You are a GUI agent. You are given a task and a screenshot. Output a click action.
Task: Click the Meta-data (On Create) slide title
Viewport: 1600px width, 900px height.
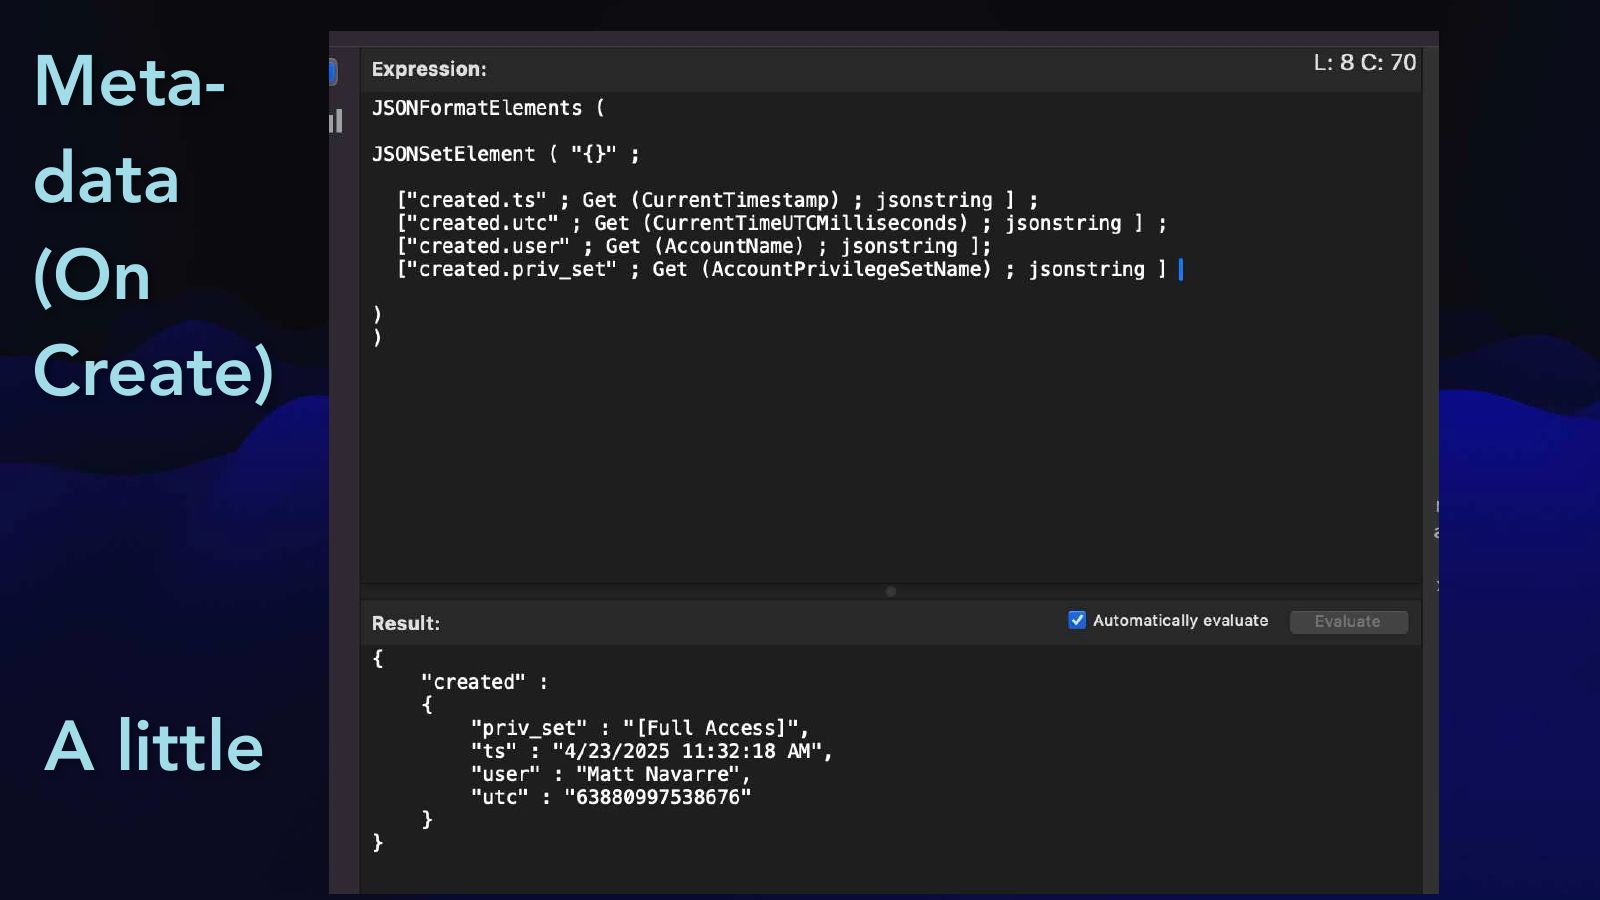pyautogui.click(x=154, y=227)
